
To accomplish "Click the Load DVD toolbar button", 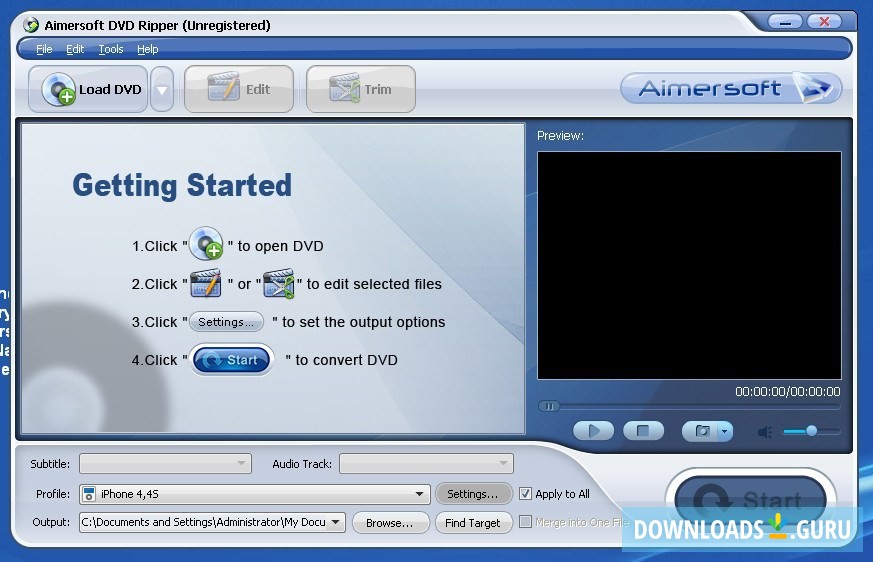I will [x=88, y=89].
